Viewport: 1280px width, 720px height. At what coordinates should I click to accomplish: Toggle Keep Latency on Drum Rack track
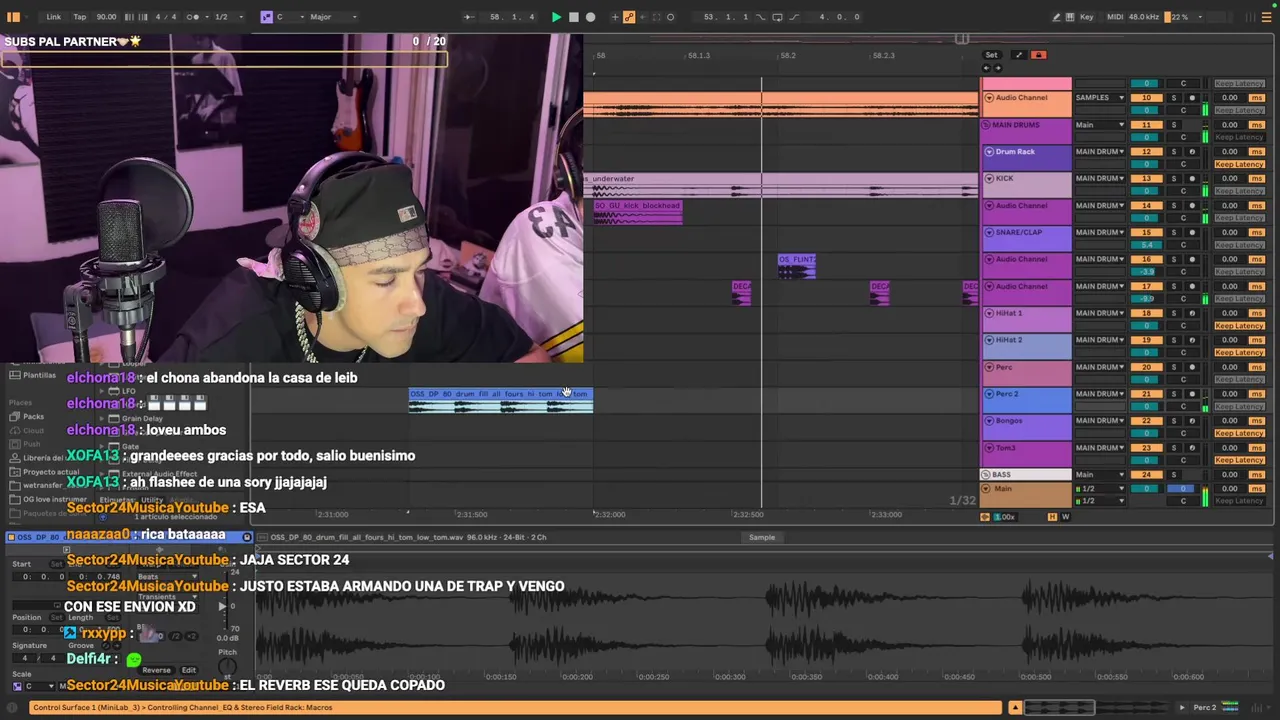coord(1240,164)
